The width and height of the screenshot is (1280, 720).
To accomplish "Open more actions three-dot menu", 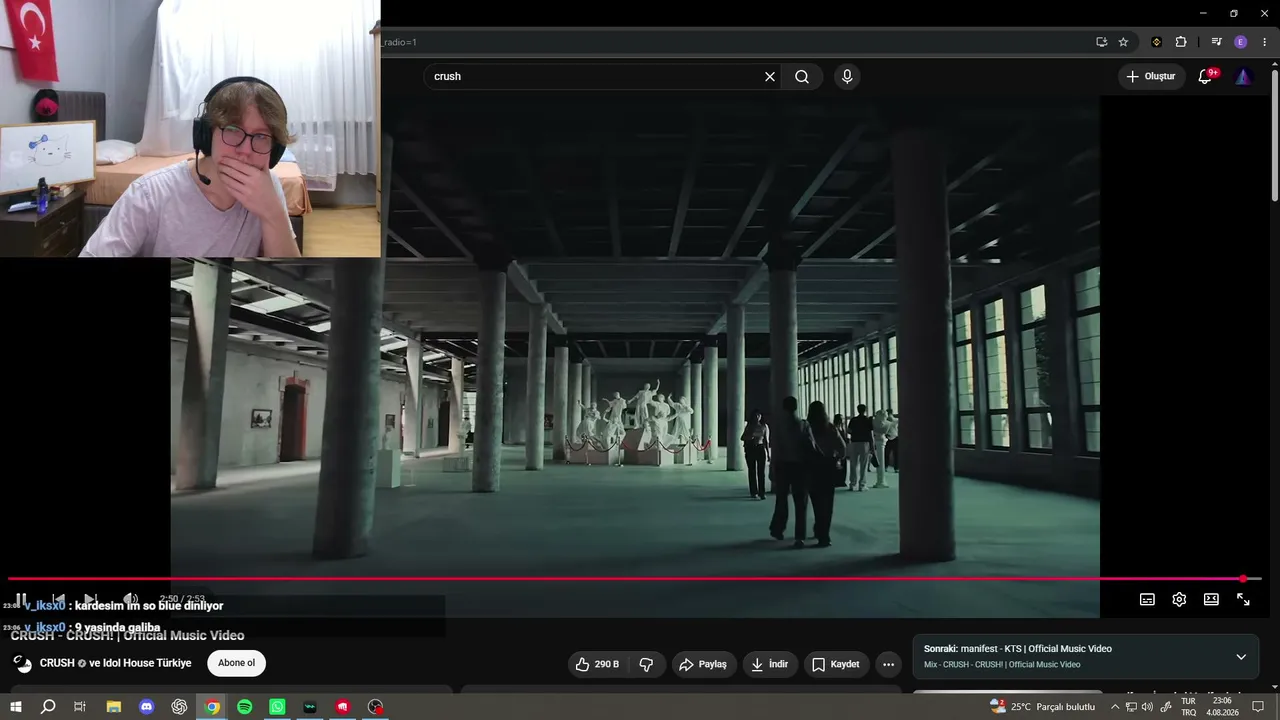I will coord(888,664).
